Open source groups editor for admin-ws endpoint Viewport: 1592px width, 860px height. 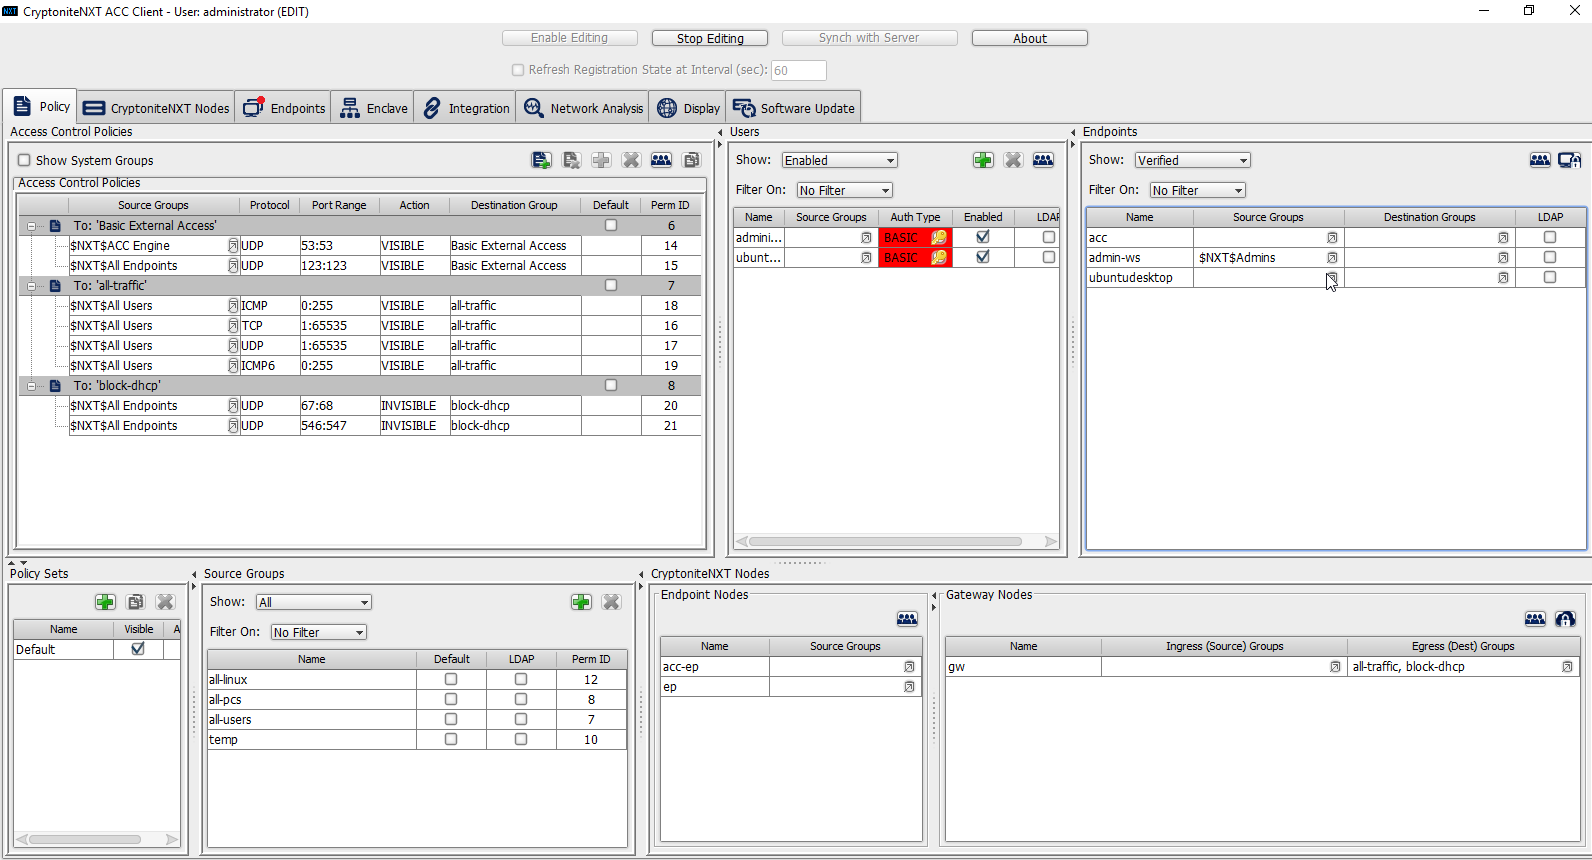(x=1332, y=258)
